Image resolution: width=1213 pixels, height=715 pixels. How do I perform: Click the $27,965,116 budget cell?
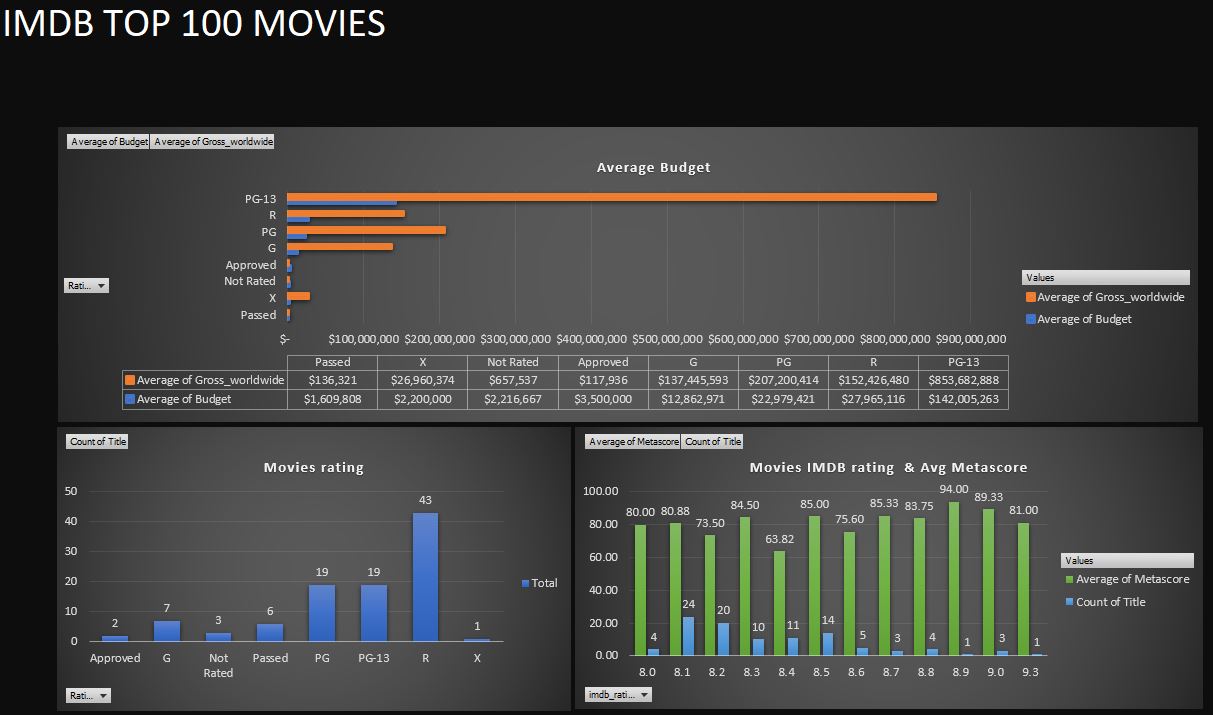[873, 399]
